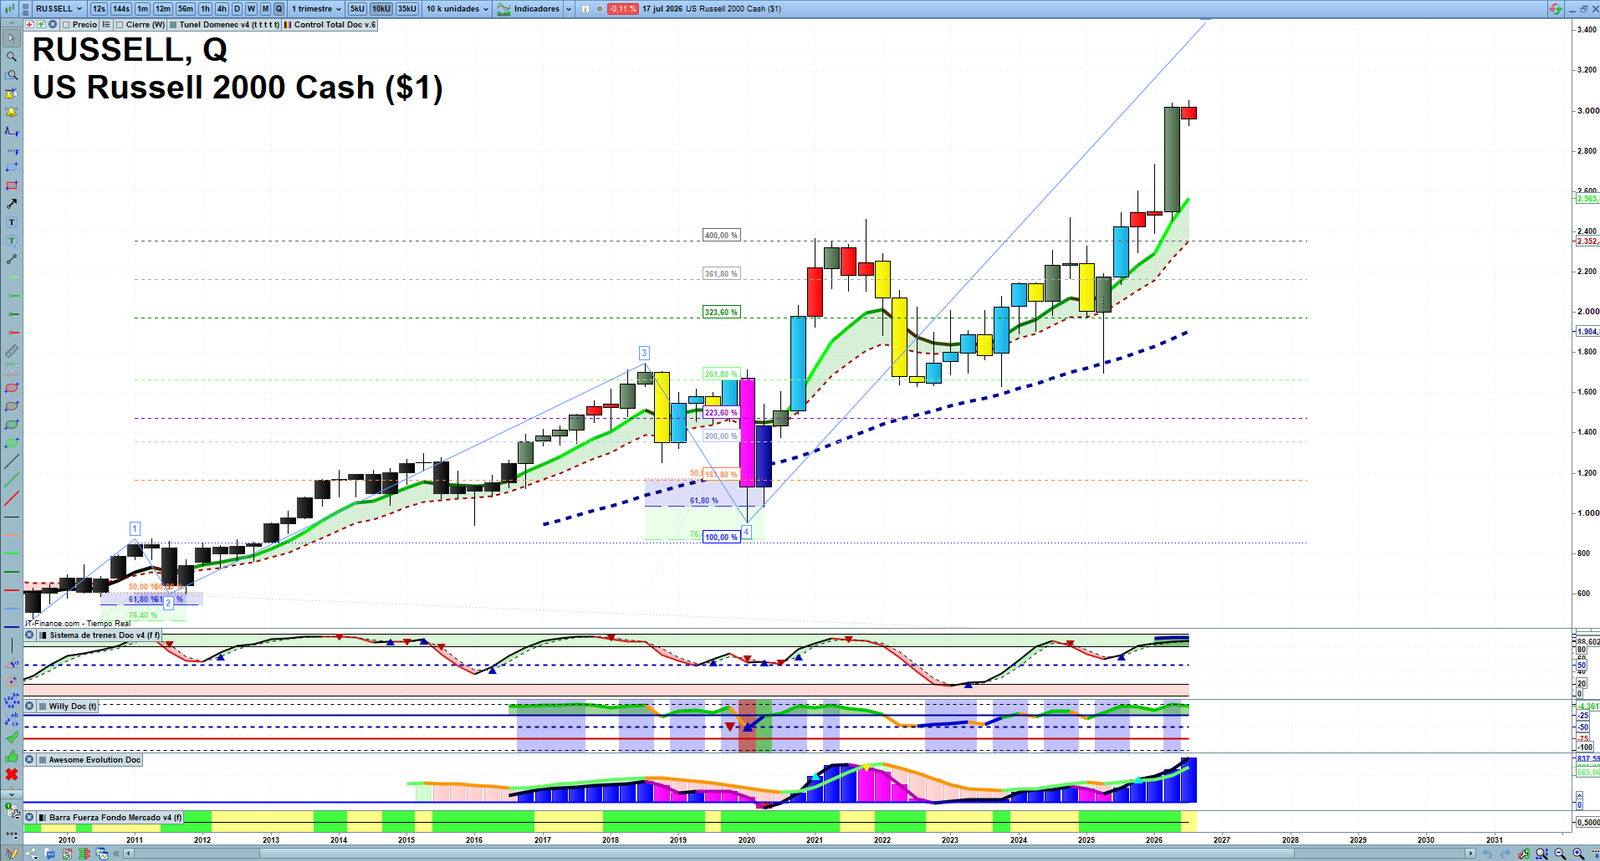Select the black diagonal trend line tool
The height and width of the screenshot is (861, 1600).
pos(11,461)
